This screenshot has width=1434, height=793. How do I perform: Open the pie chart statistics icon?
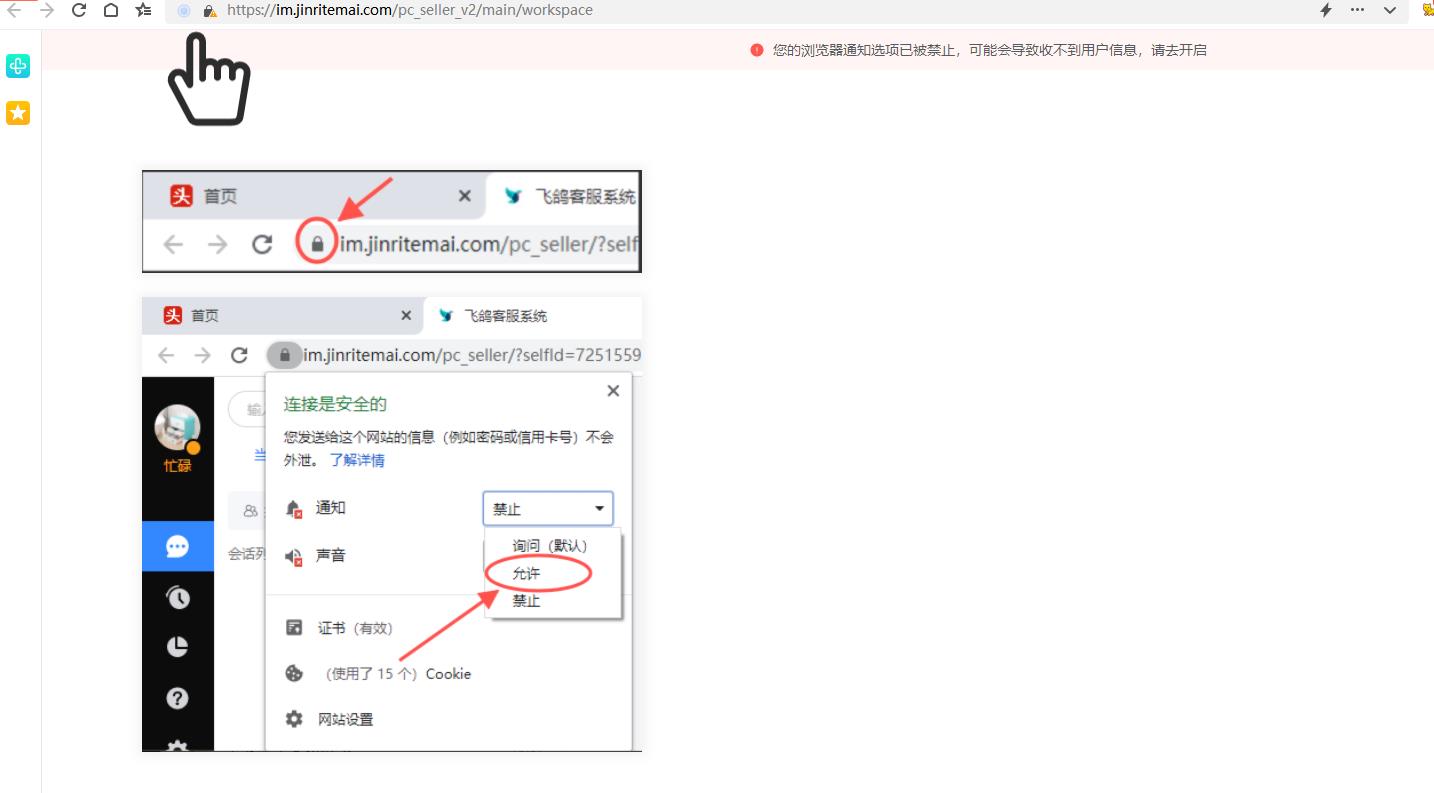(x=177, y=647)
